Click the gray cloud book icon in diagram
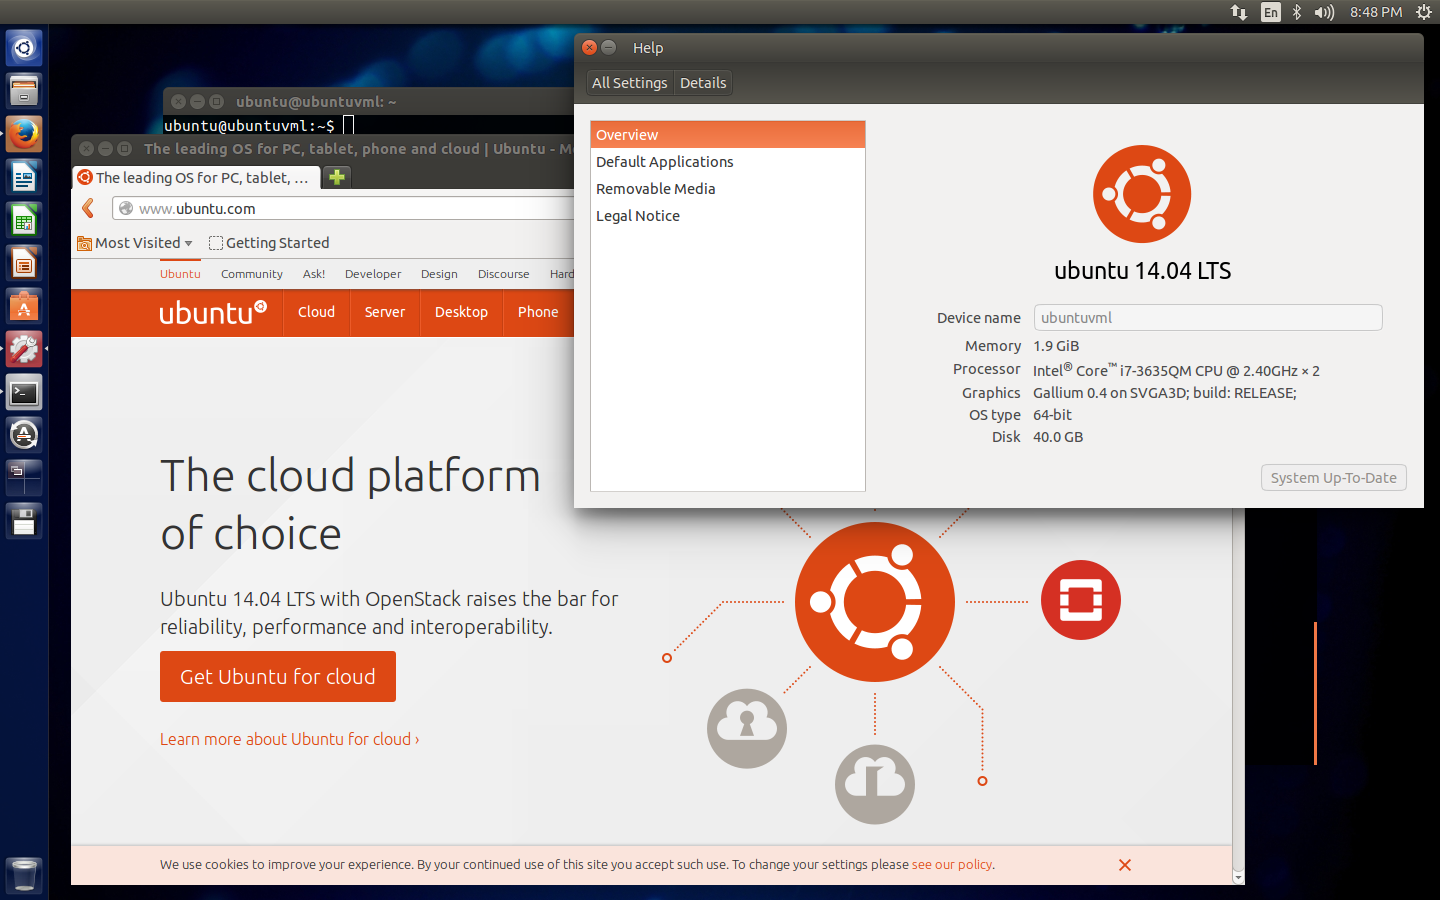Image resolution: width=1440 pixels, height=900 pixels. (x=875, y=784)
